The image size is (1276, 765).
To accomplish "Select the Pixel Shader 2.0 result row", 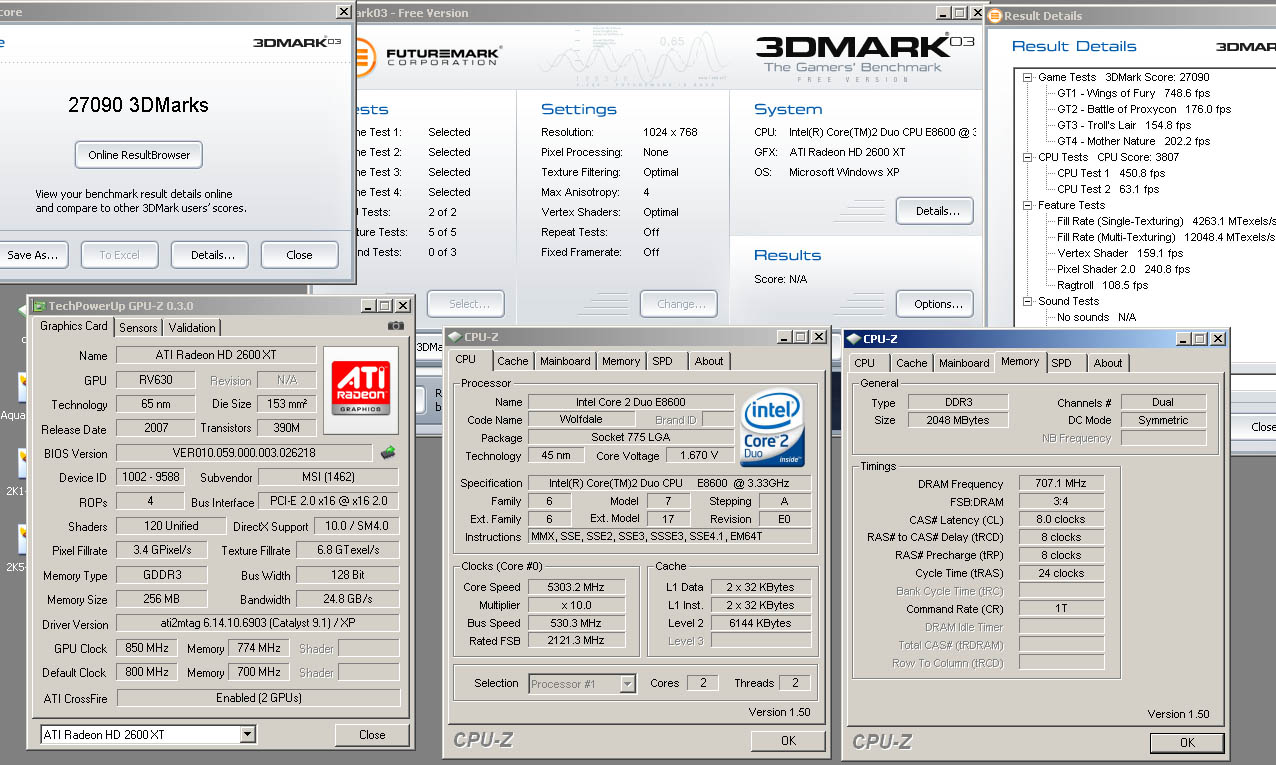I will [1123, 269].
